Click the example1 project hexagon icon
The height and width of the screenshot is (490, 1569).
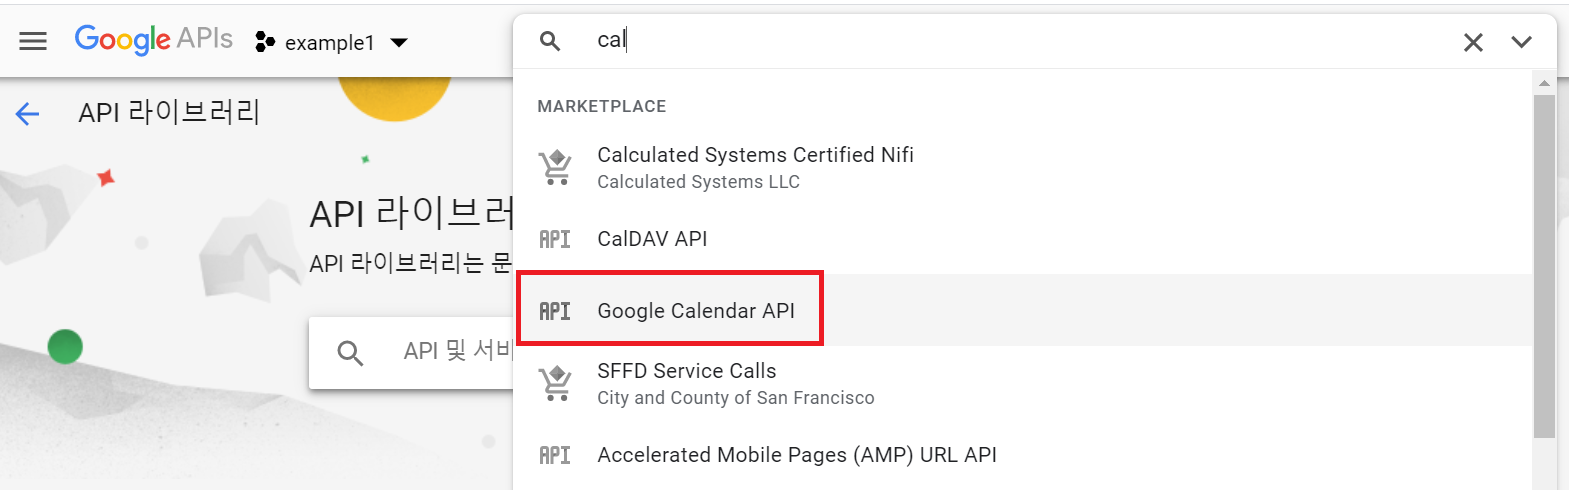pos(264,42)
